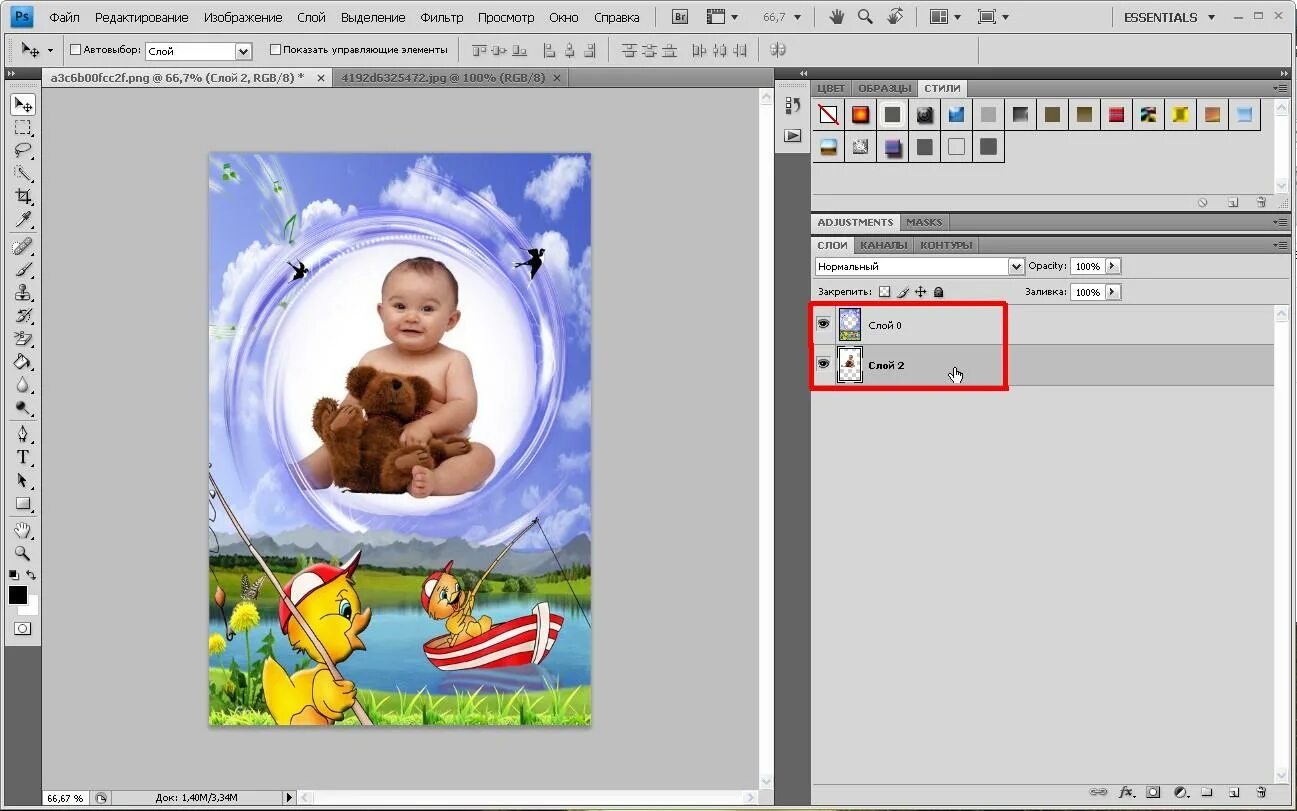Screen dimensions: 1297x811
Task: Open the Изображение menu
Action: pos(243,17)
